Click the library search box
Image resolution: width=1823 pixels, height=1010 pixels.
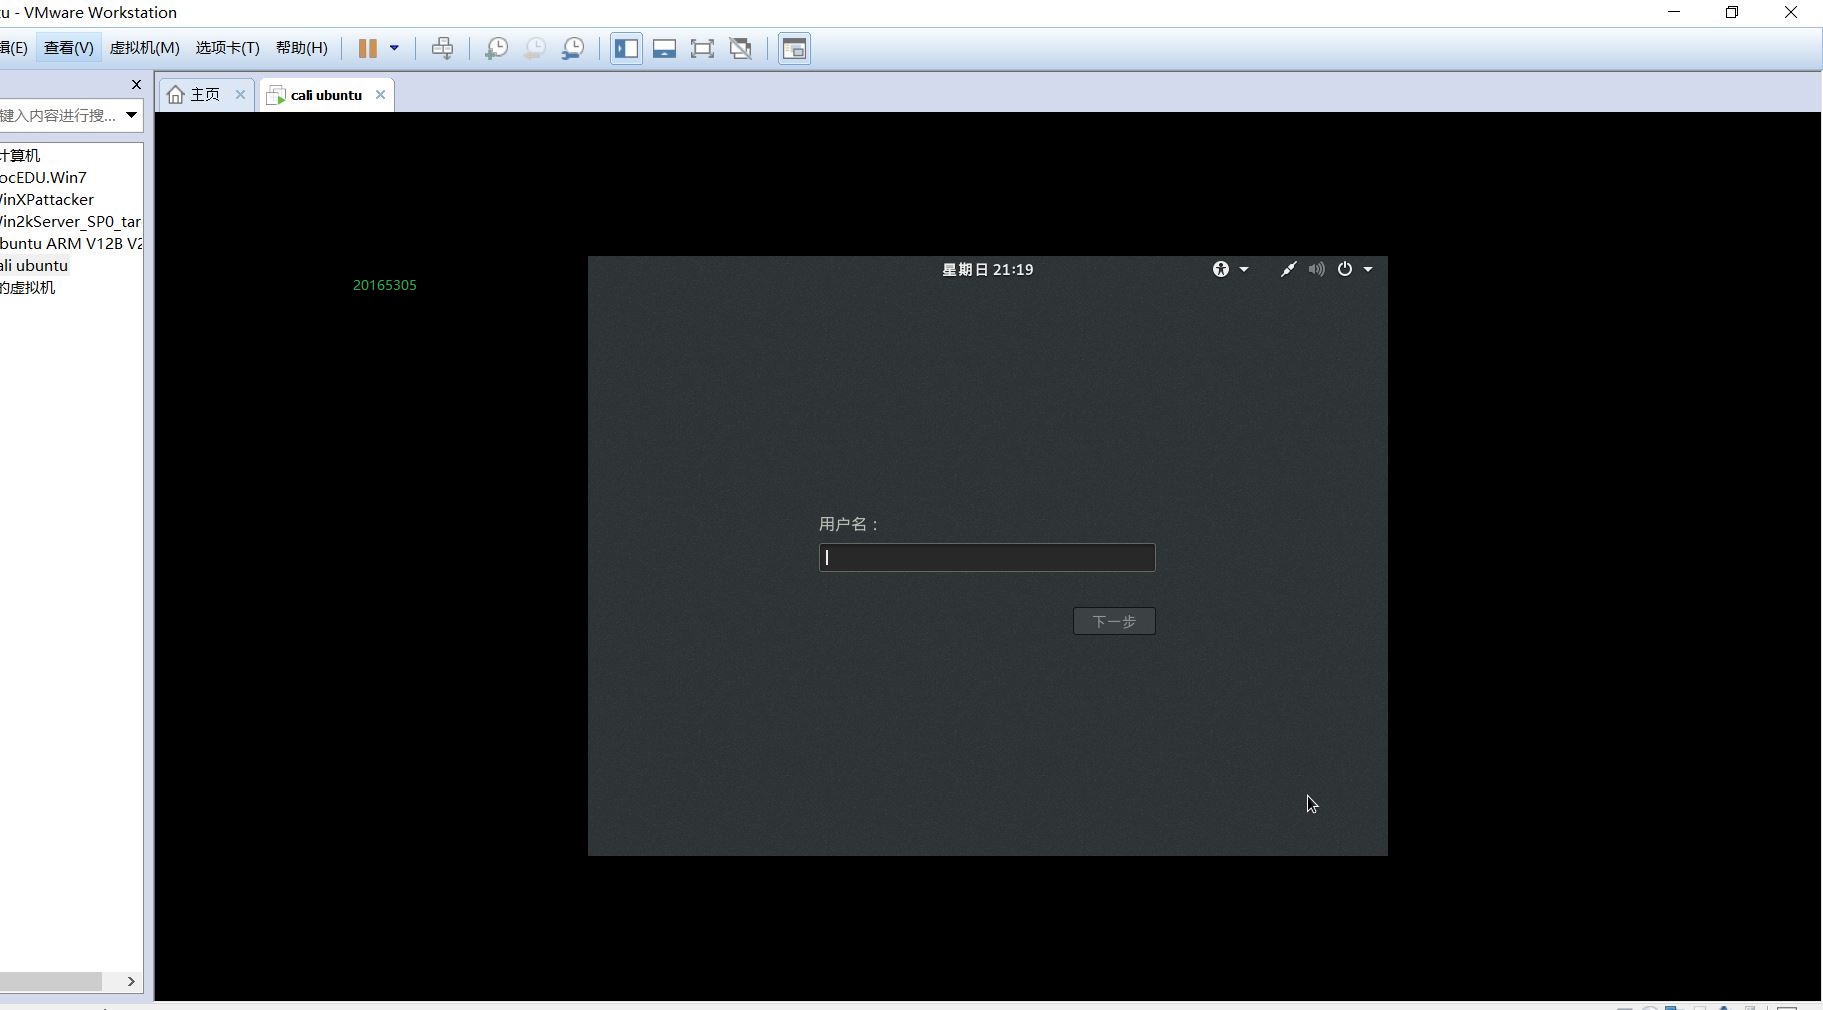pos(60,115)
